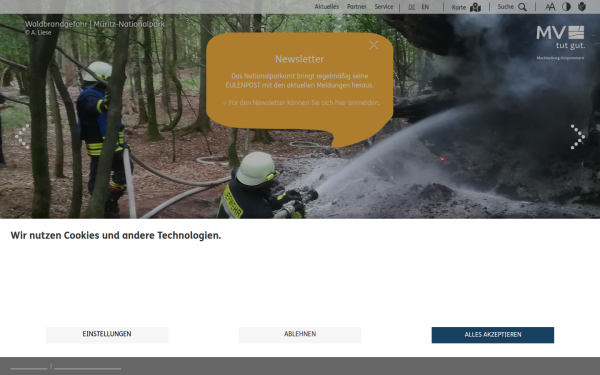The height and width of the screenshot is (375, 600).
Task: Toggle high contrast mode icon
Action: (x=566, y=7)
